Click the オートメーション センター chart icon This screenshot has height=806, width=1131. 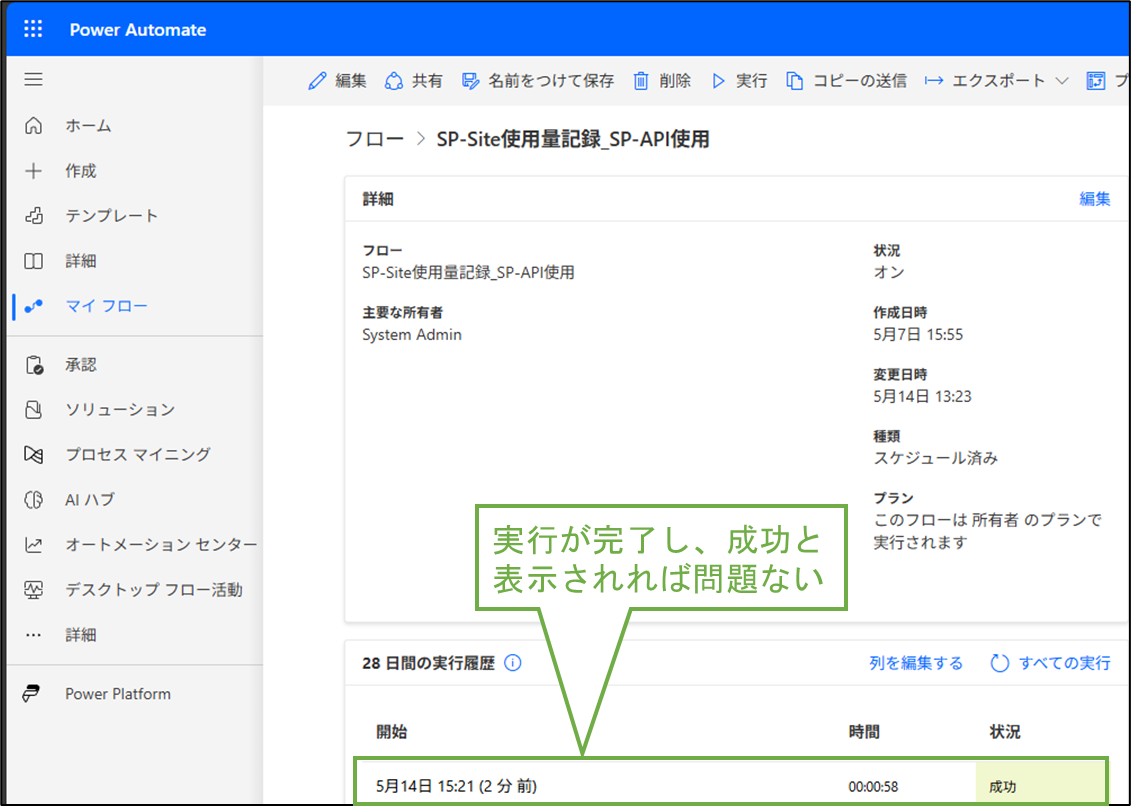coord(33,545)
